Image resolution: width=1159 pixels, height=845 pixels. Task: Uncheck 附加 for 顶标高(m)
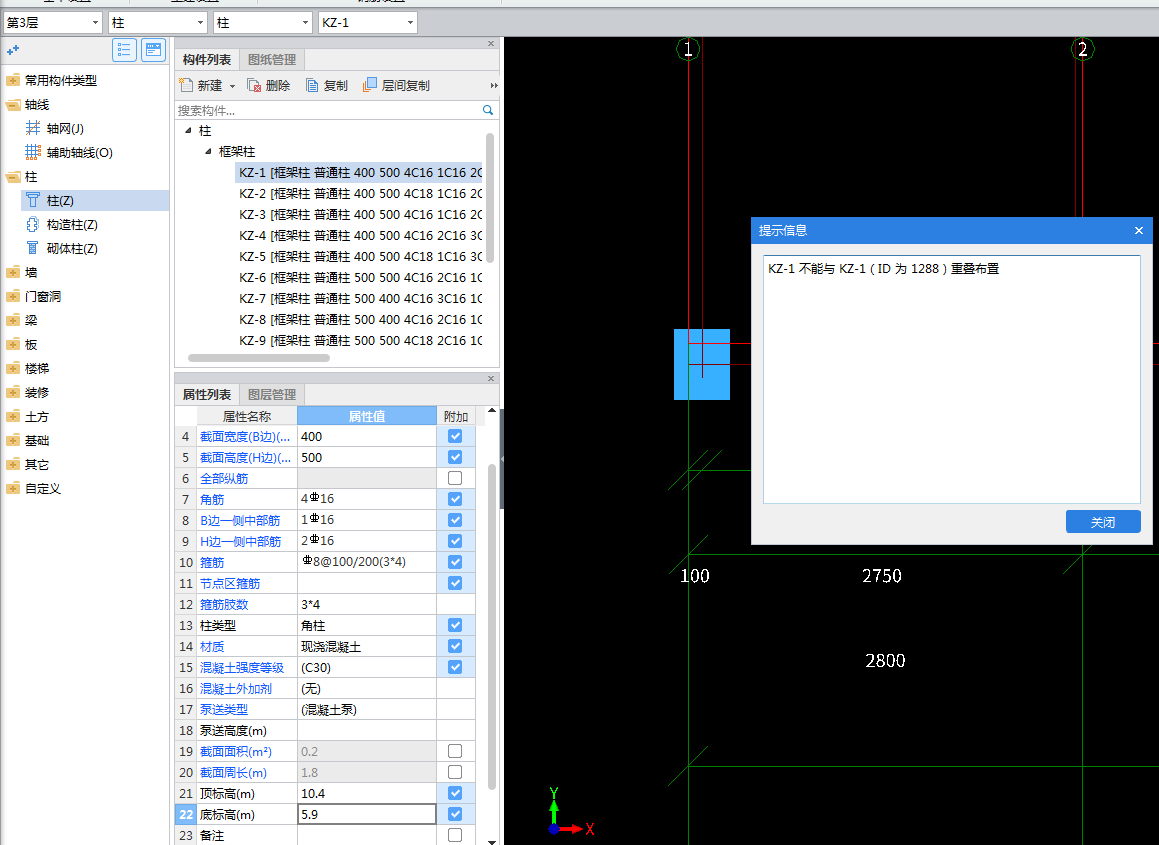point(455,793)
